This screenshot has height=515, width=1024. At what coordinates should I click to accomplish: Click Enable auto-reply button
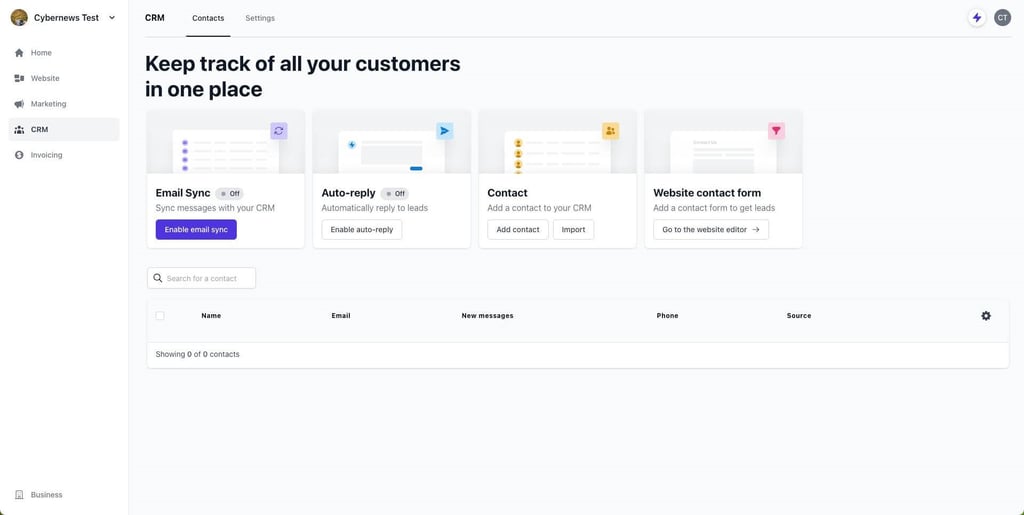(362, 230)
